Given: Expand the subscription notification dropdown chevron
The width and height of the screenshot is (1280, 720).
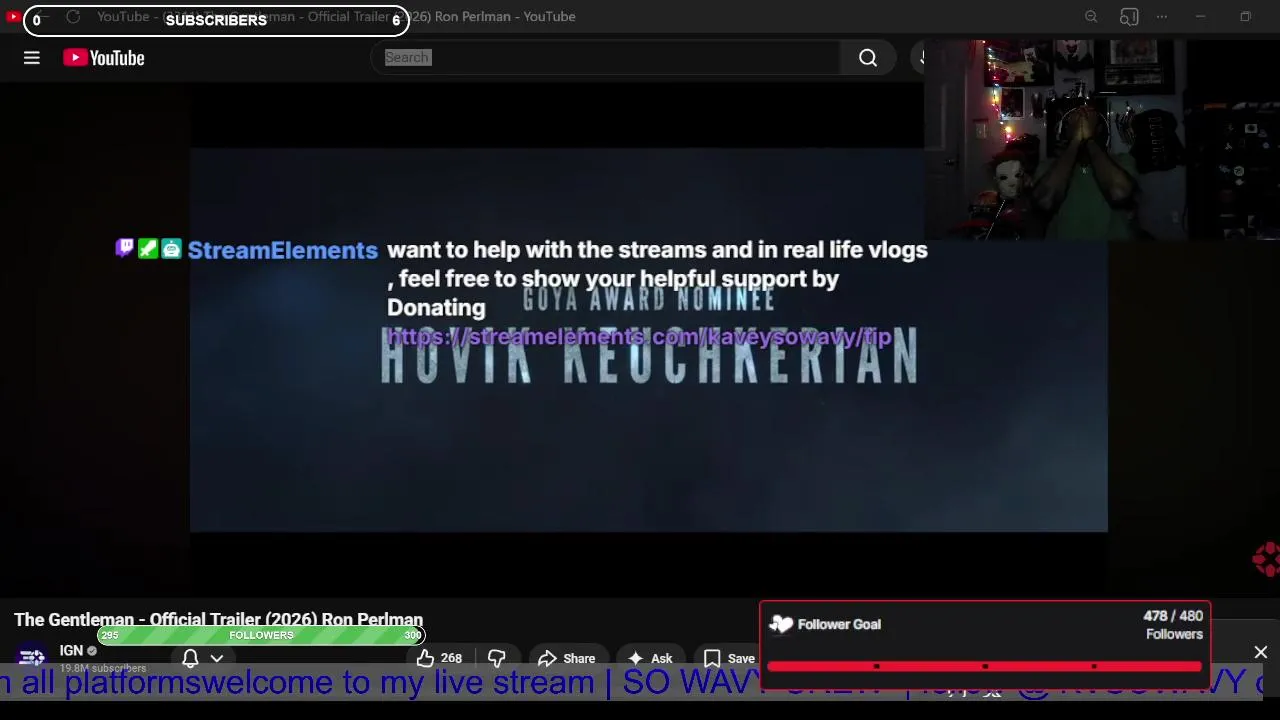Looking at the screenshot, I should coord(217,658).
